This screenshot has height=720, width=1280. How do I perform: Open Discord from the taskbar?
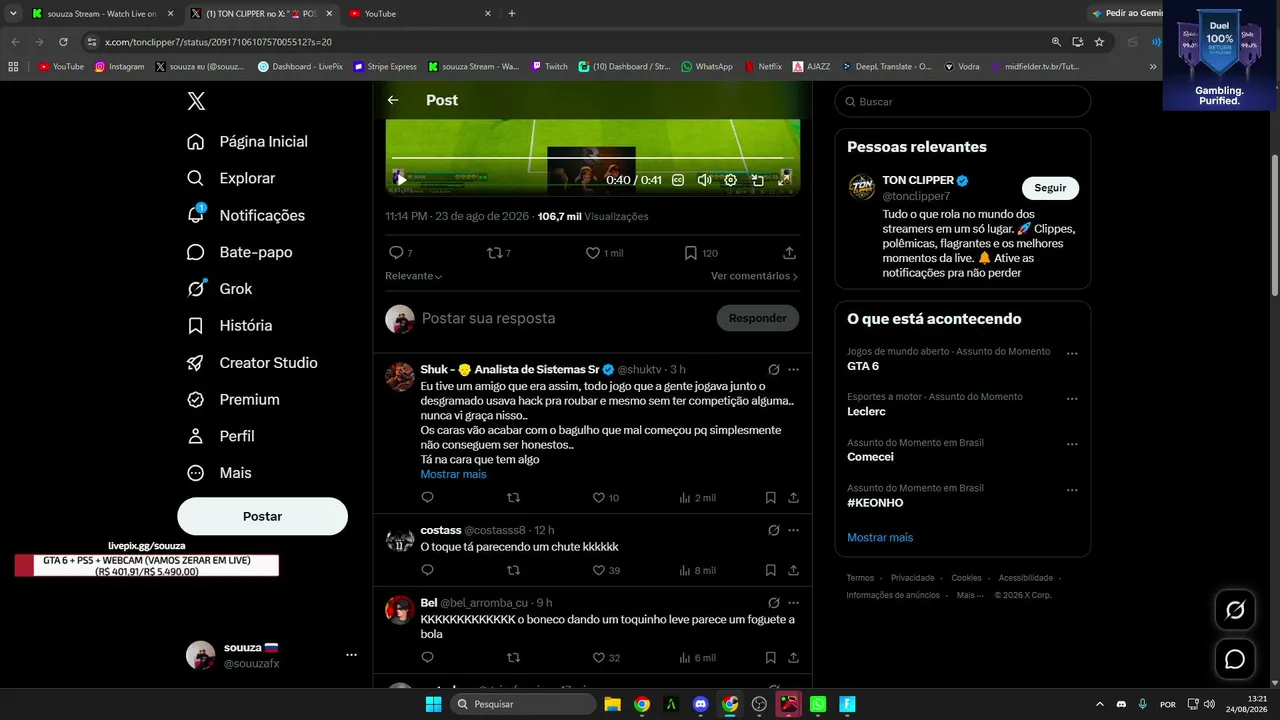700,704
